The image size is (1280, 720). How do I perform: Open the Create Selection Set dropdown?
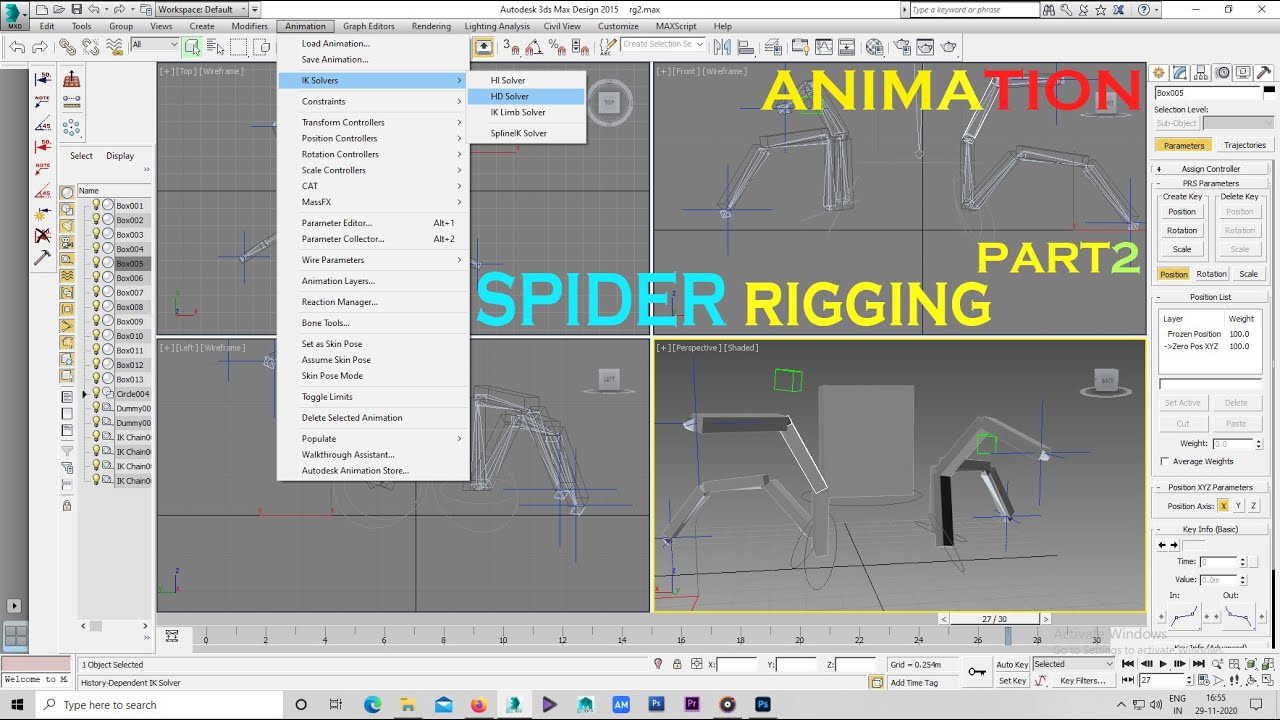click(x=663, y=44)
